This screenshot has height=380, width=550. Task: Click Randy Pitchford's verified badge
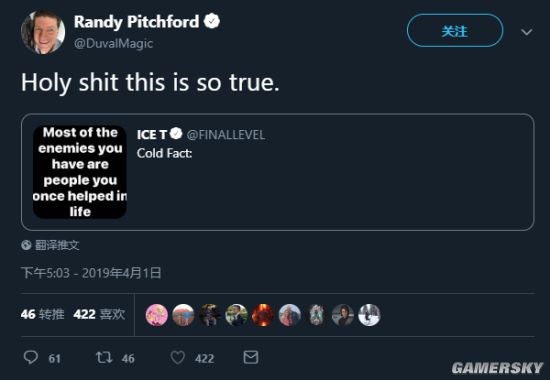(x=212, y=21)
